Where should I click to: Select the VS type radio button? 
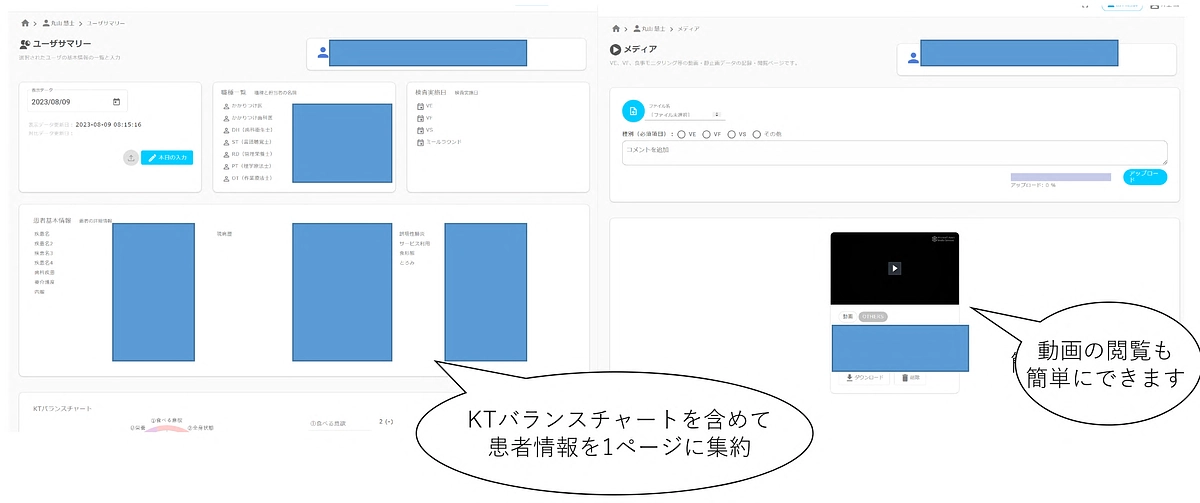click(x=732, y=133)
